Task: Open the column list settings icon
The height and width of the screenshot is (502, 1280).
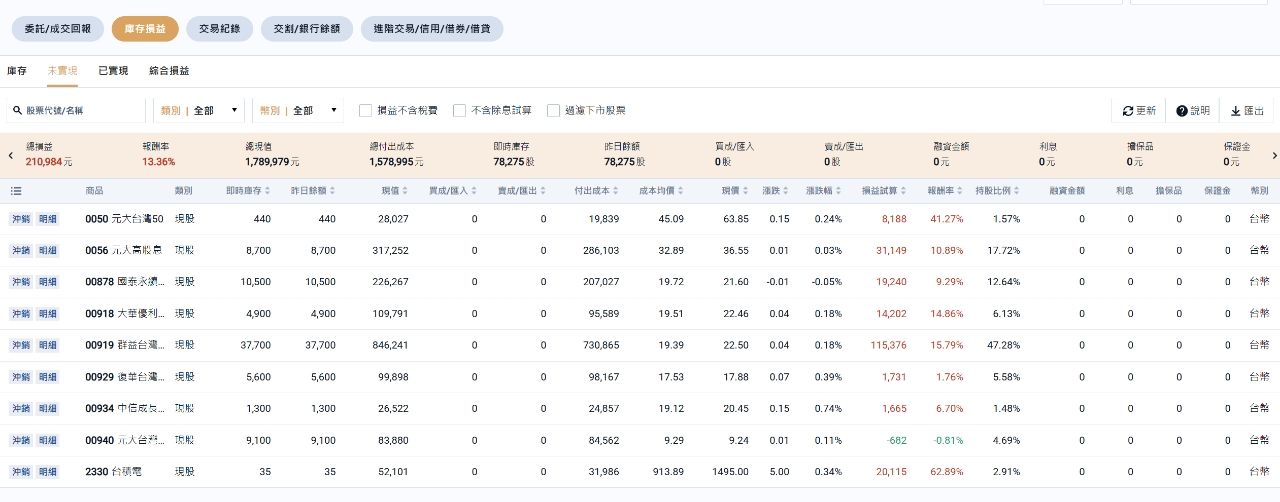Action: (x=16, y=190)
